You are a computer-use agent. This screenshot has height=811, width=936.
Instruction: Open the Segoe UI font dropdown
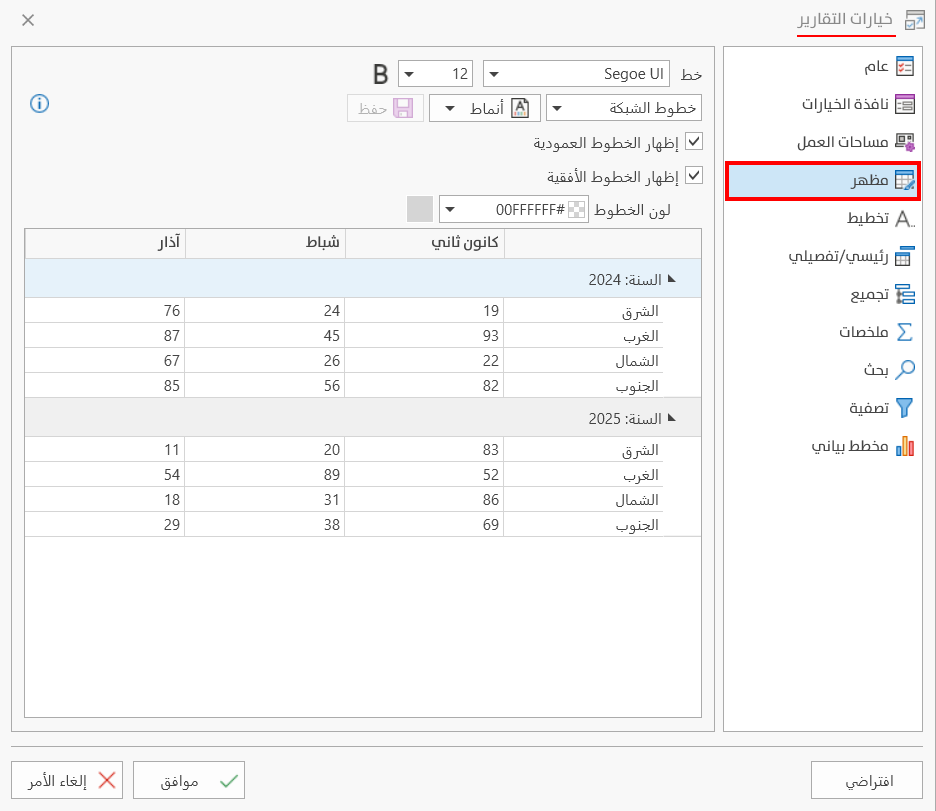tap(577, 74)
